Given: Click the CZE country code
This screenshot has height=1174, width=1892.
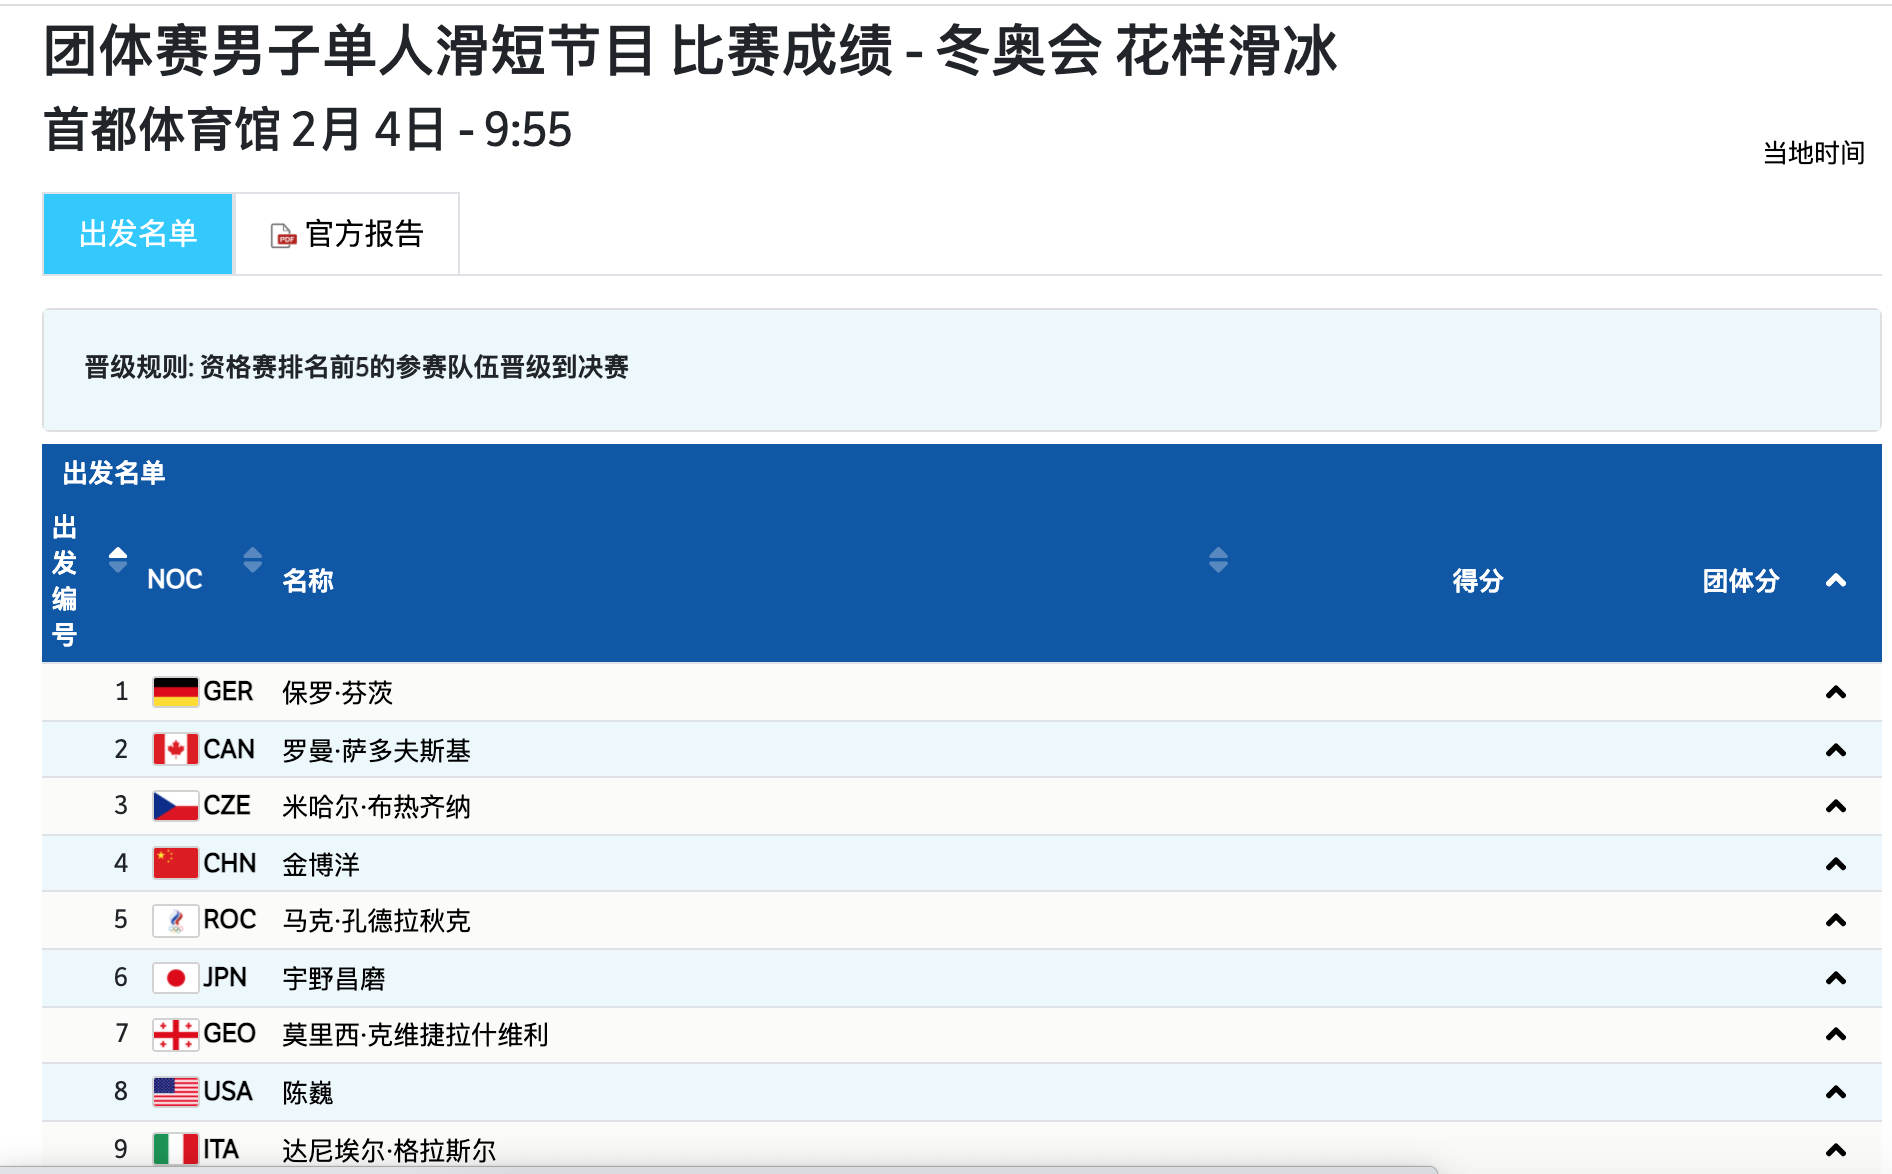Looking at the screenshot, I should 227,806.
